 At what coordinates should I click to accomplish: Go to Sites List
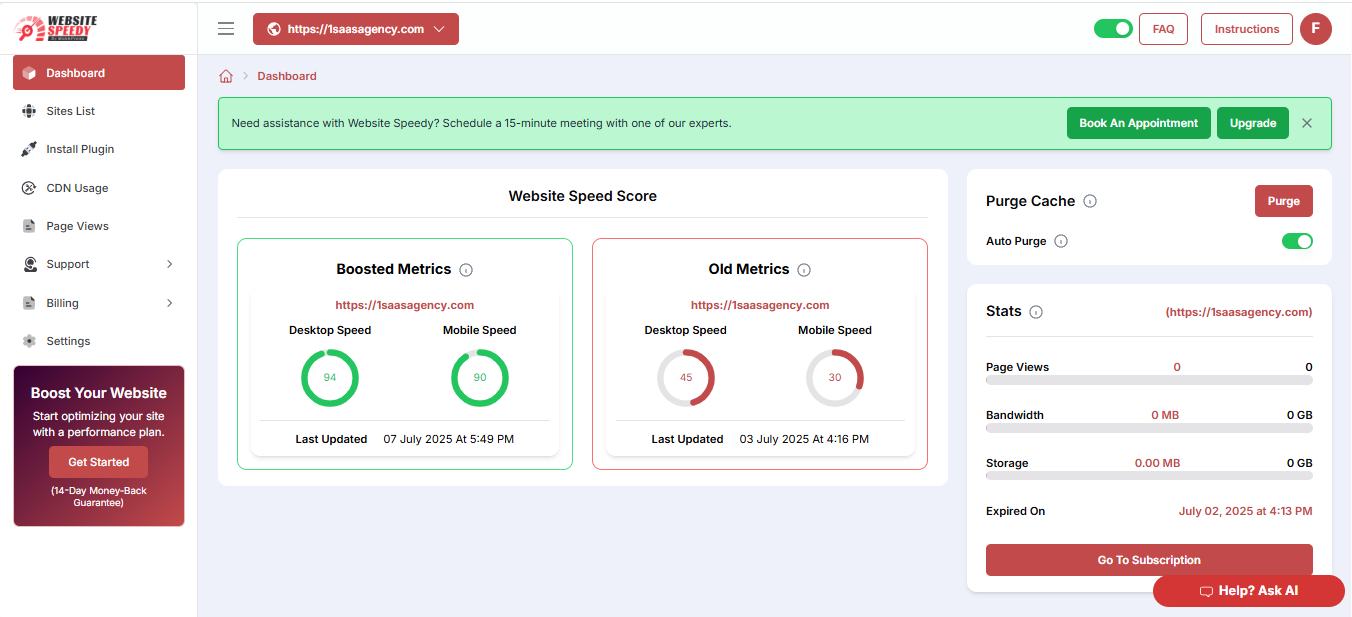[x=99, y=111]
